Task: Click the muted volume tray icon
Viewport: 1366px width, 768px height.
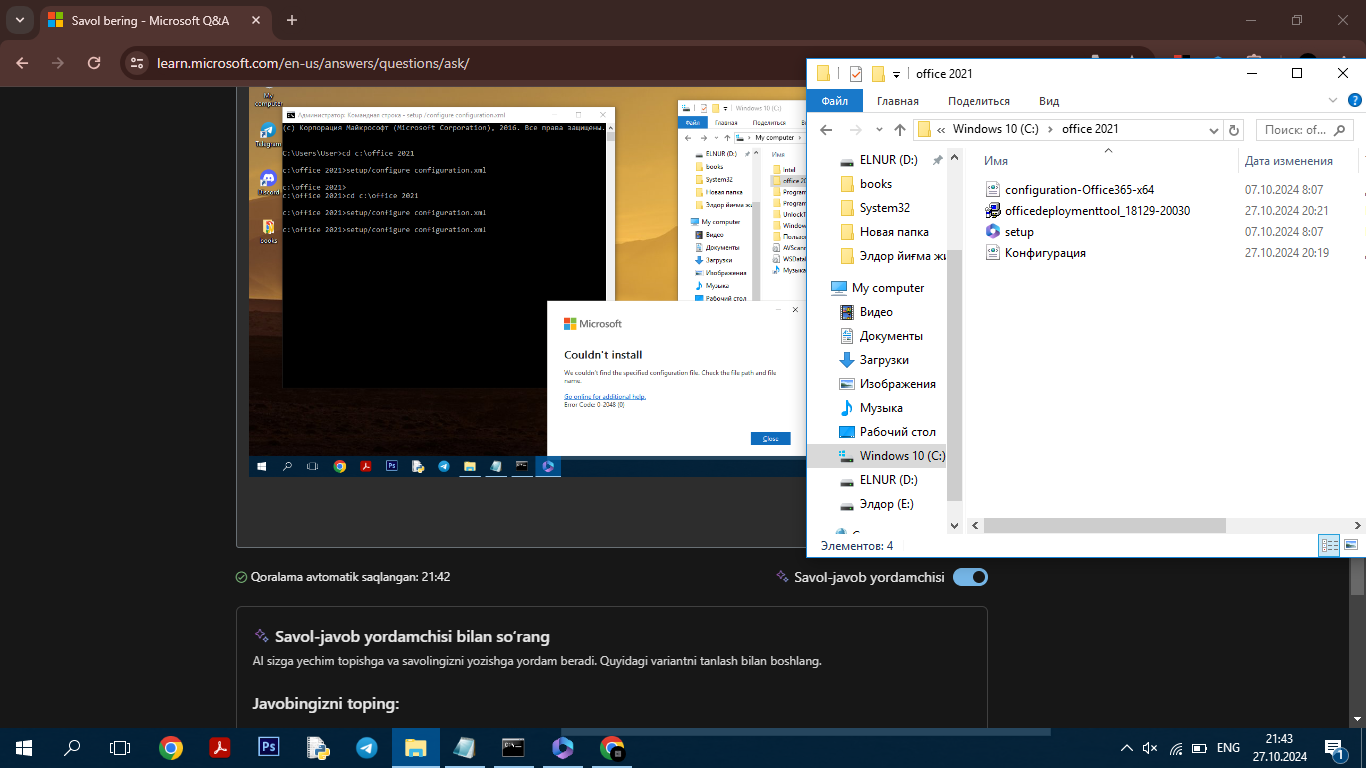Action: tap(1150, 748)
